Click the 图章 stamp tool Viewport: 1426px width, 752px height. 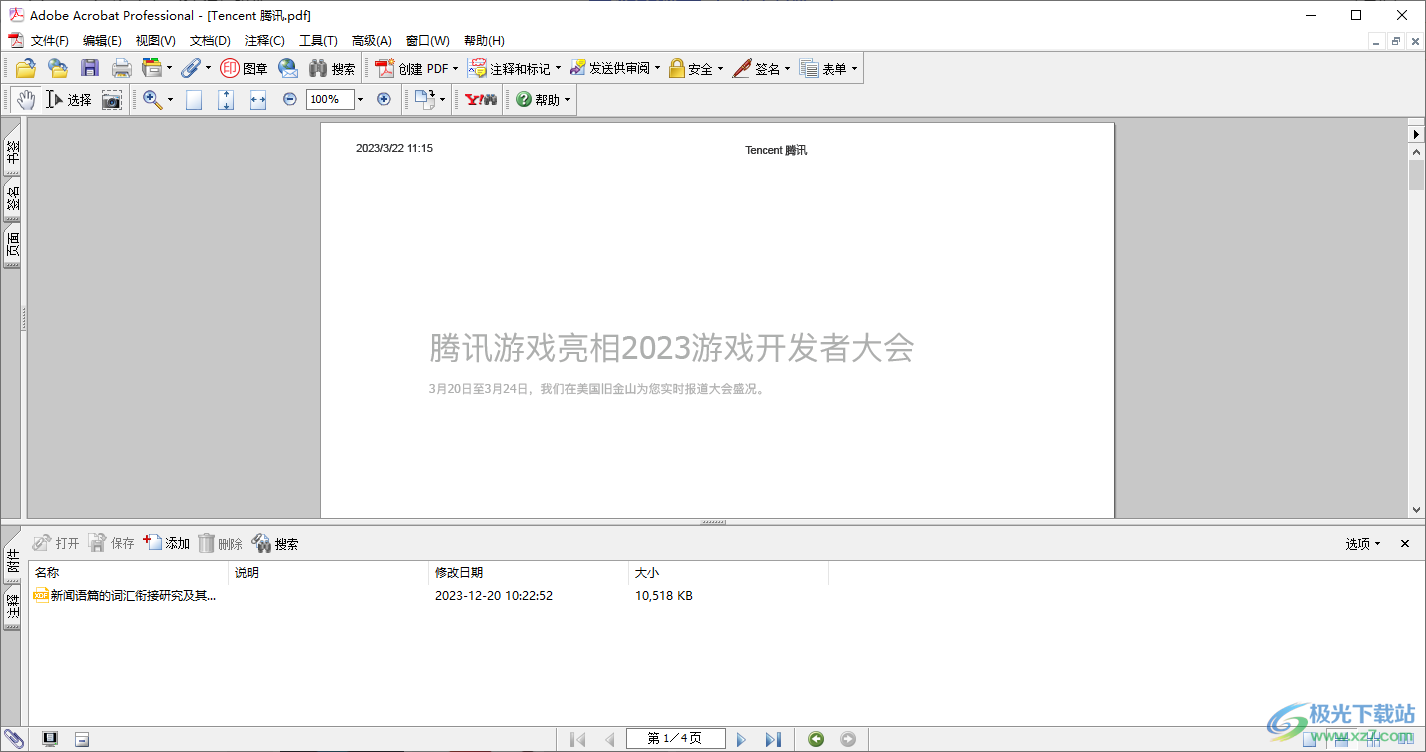click(244, 68)
